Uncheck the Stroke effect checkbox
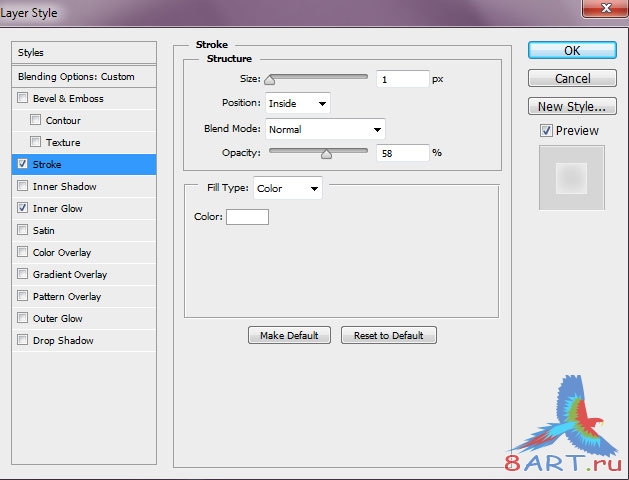The width and height of the screenshot is (629, 480). click(23, 165)
